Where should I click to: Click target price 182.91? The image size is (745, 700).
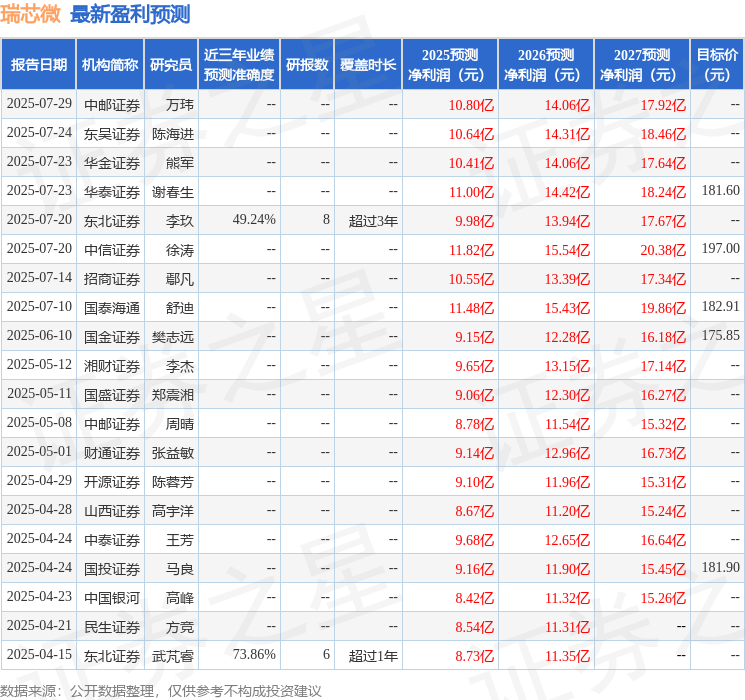pos(721,307)
